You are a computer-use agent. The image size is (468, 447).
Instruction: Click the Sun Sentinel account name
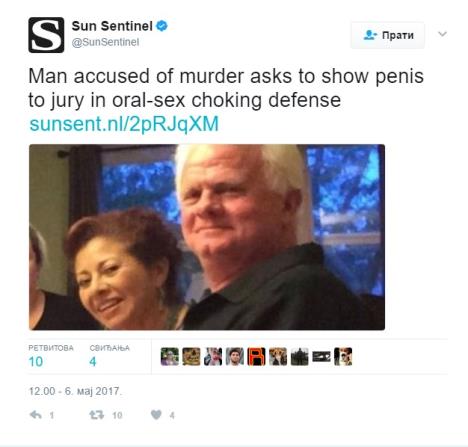pyautogui.click(x=112, y=26)
